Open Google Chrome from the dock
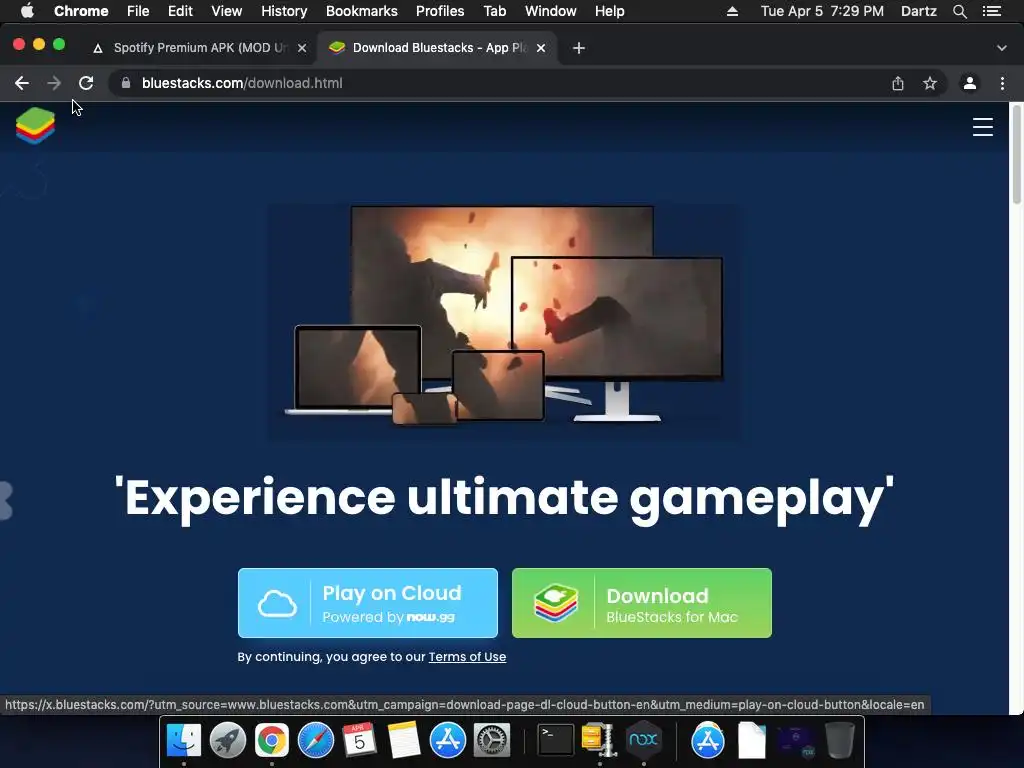 click(x=272, y=740)
